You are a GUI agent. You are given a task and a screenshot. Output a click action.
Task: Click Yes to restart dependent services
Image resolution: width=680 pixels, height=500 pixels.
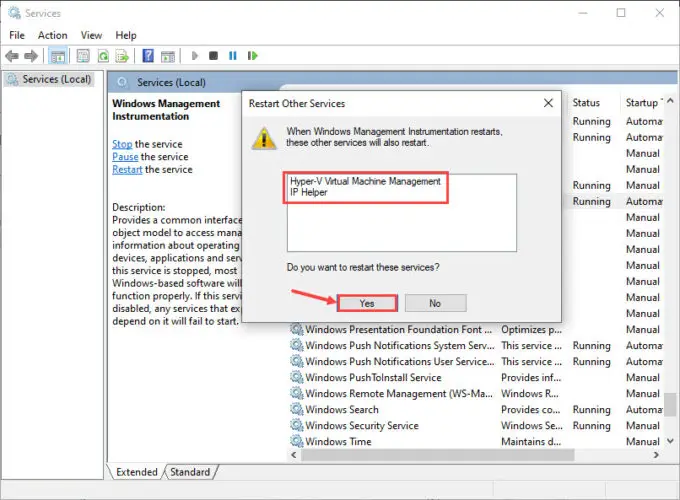point(367,303)
